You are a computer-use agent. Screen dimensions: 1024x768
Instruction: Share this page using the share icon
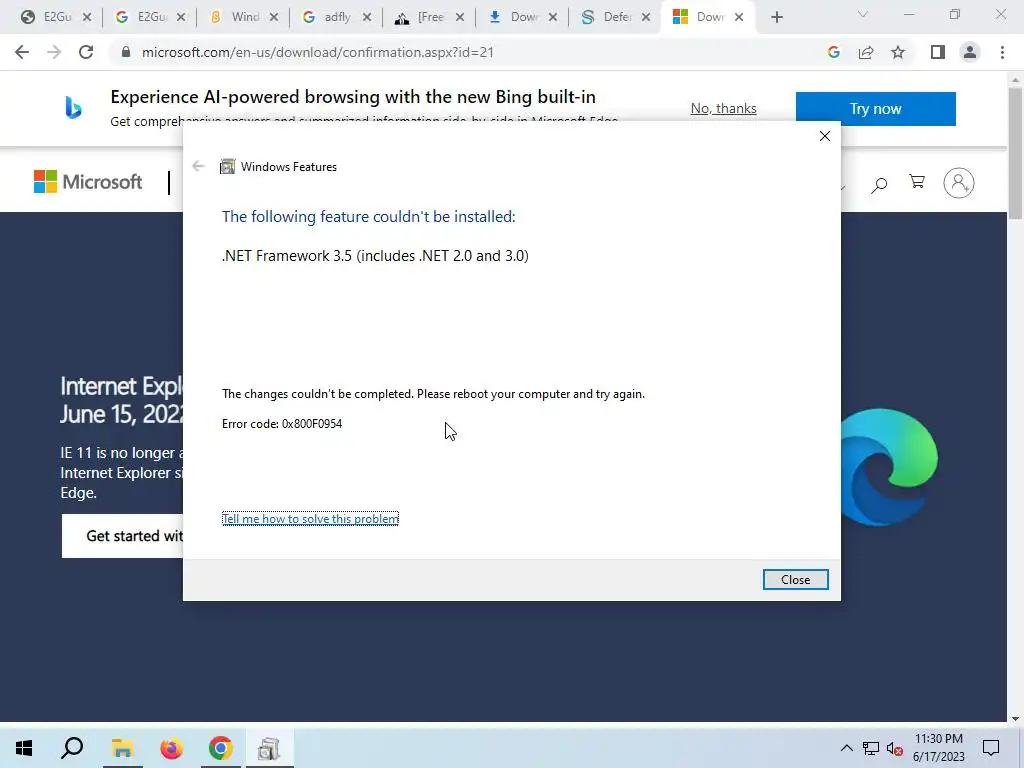866,52
